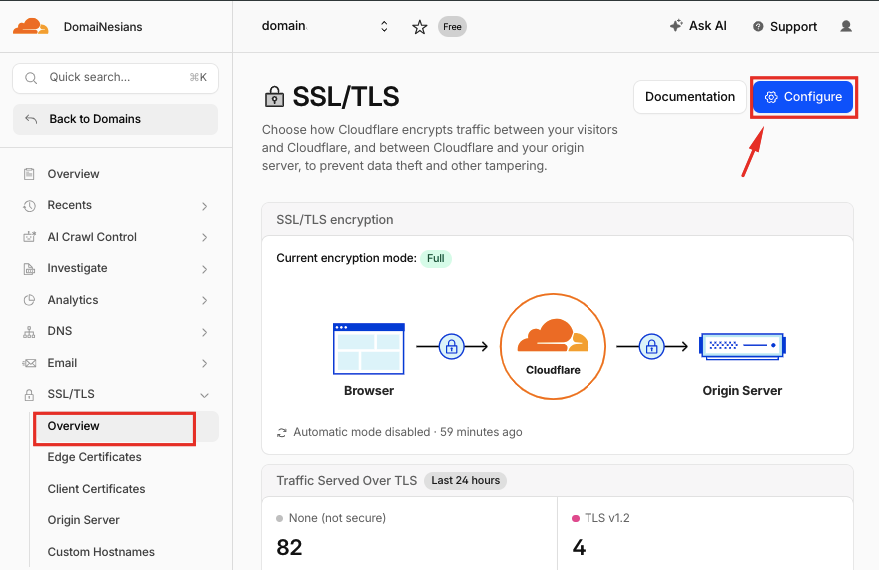
Task: Click the value 4 under TLS v1.2
Action: tap(579, 548)
